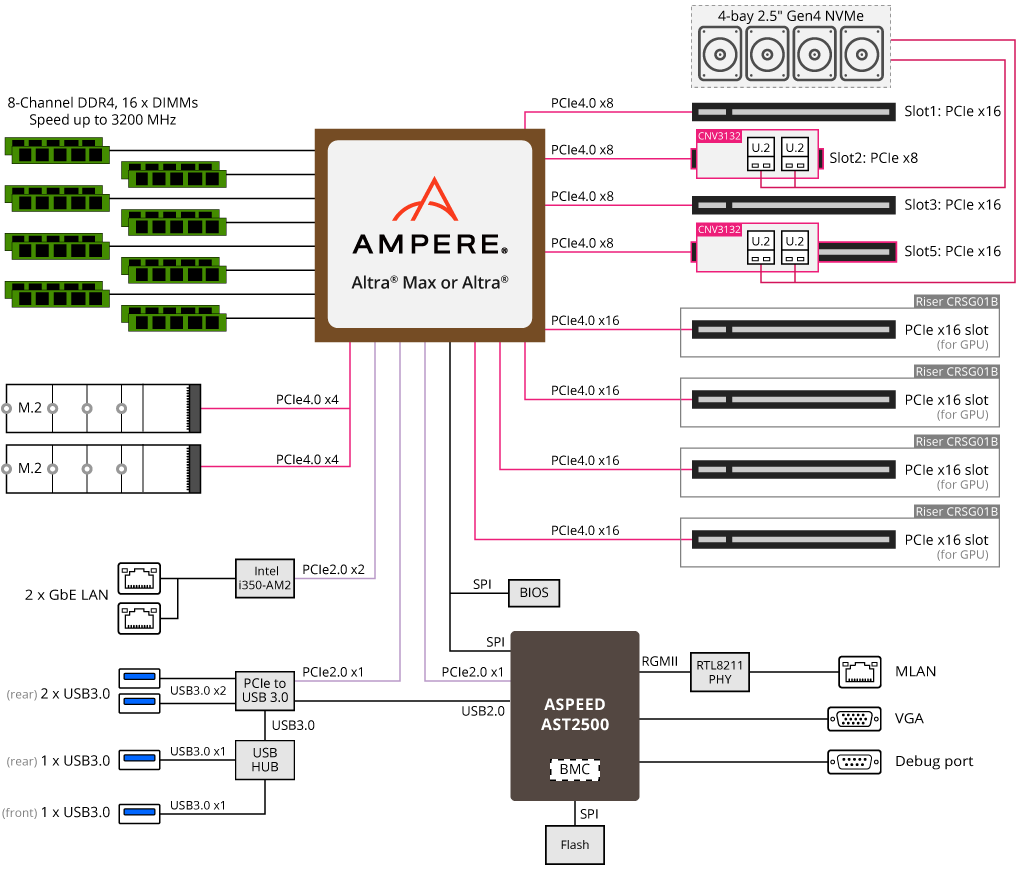Click the BIOS chip box

534,593
